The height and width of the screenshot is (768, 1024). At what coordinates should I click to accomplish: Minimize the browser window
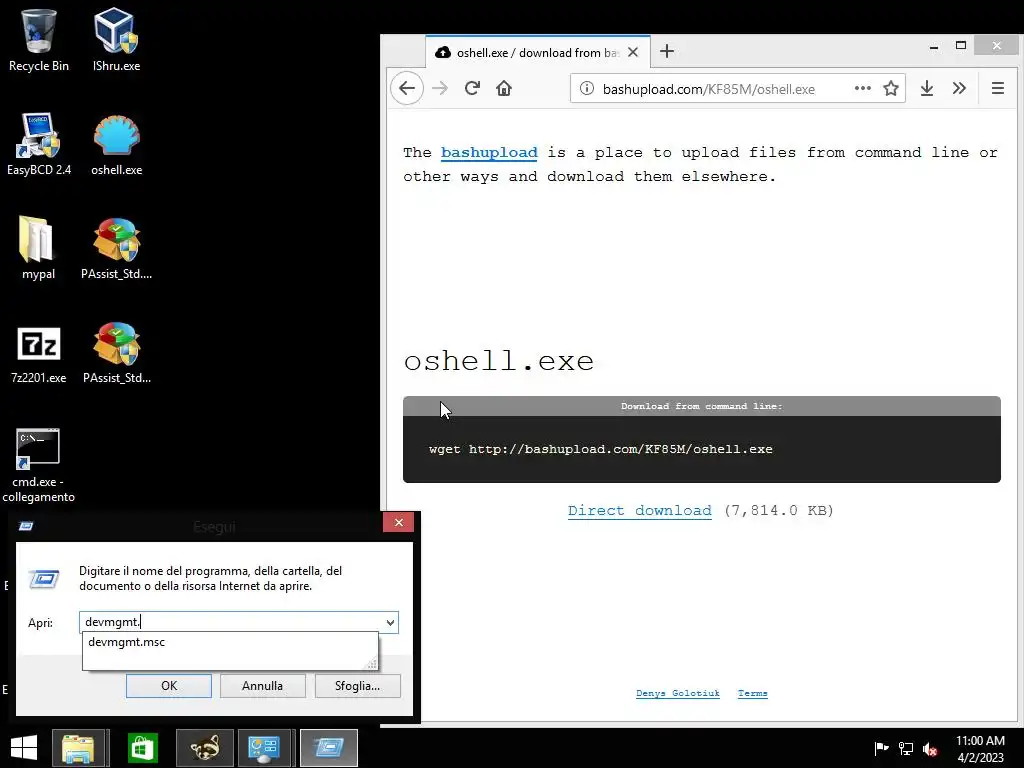pyautogui.click(x=934, y=46)
